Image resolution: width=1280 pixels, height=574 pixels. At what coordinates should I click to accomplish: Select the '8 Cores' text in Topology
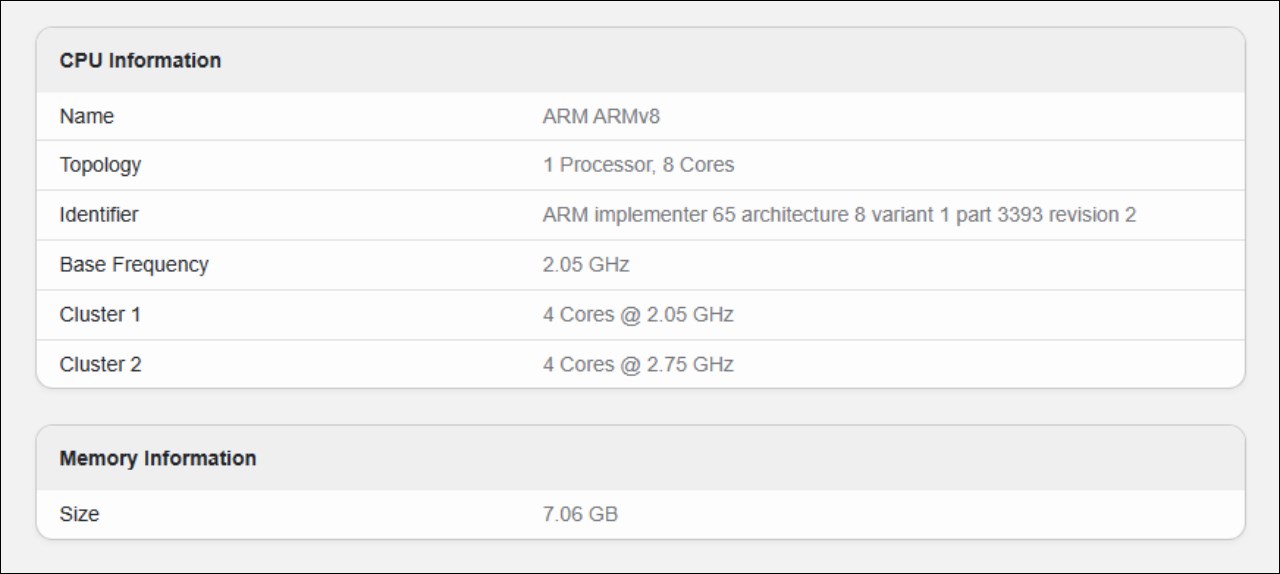699,164
